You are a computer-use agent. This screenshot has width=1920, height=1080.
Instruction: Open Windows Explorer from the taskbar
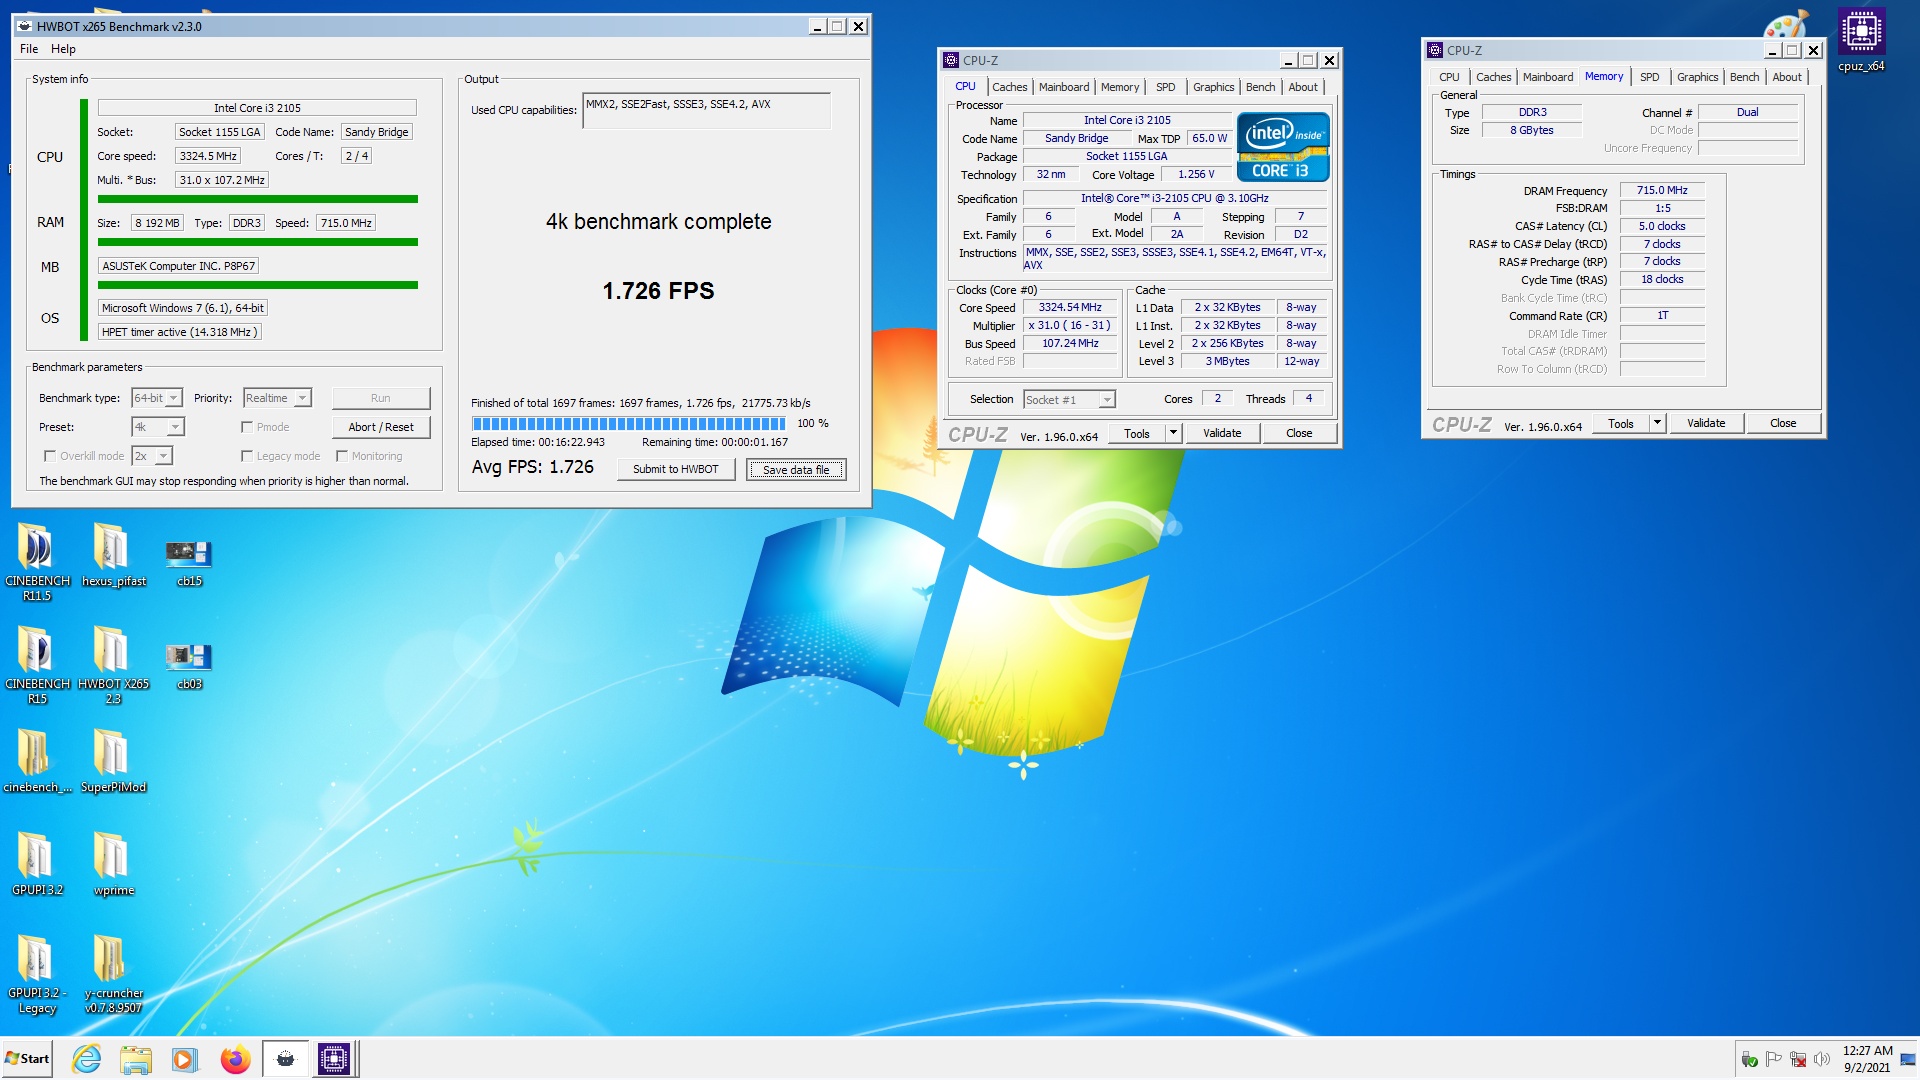pos(135,1059)
